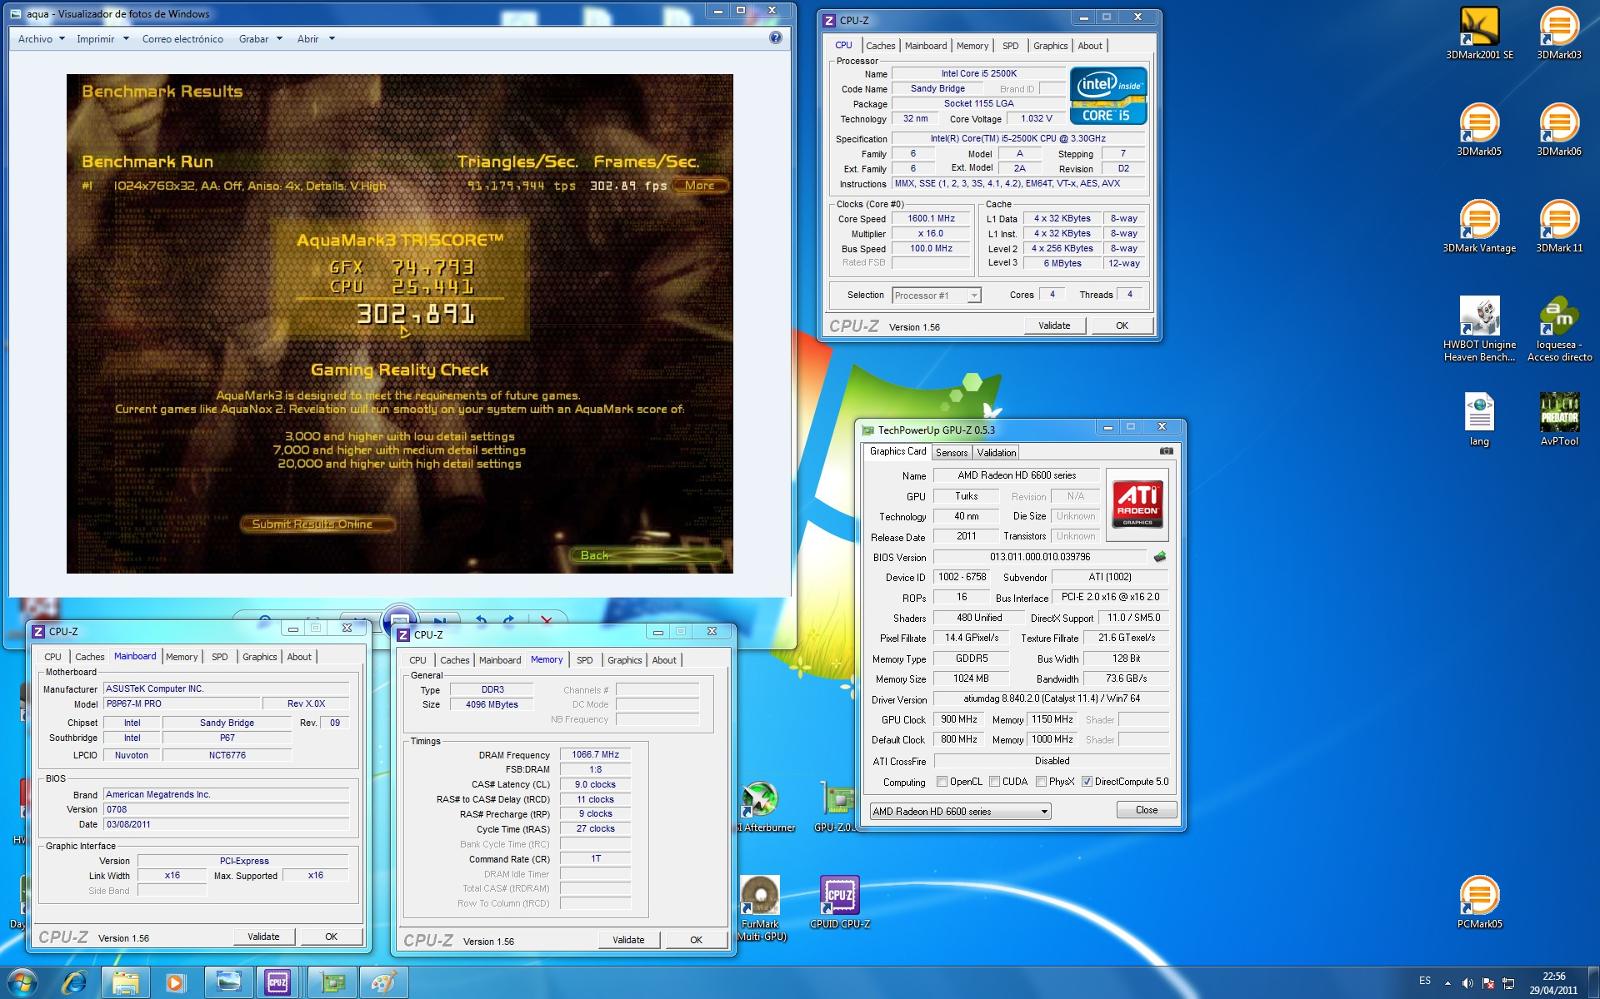Select the PCMark05 desktop icon
Image resolution: width=1600 pixels, height=999 pixels.
pos(1479,902)
